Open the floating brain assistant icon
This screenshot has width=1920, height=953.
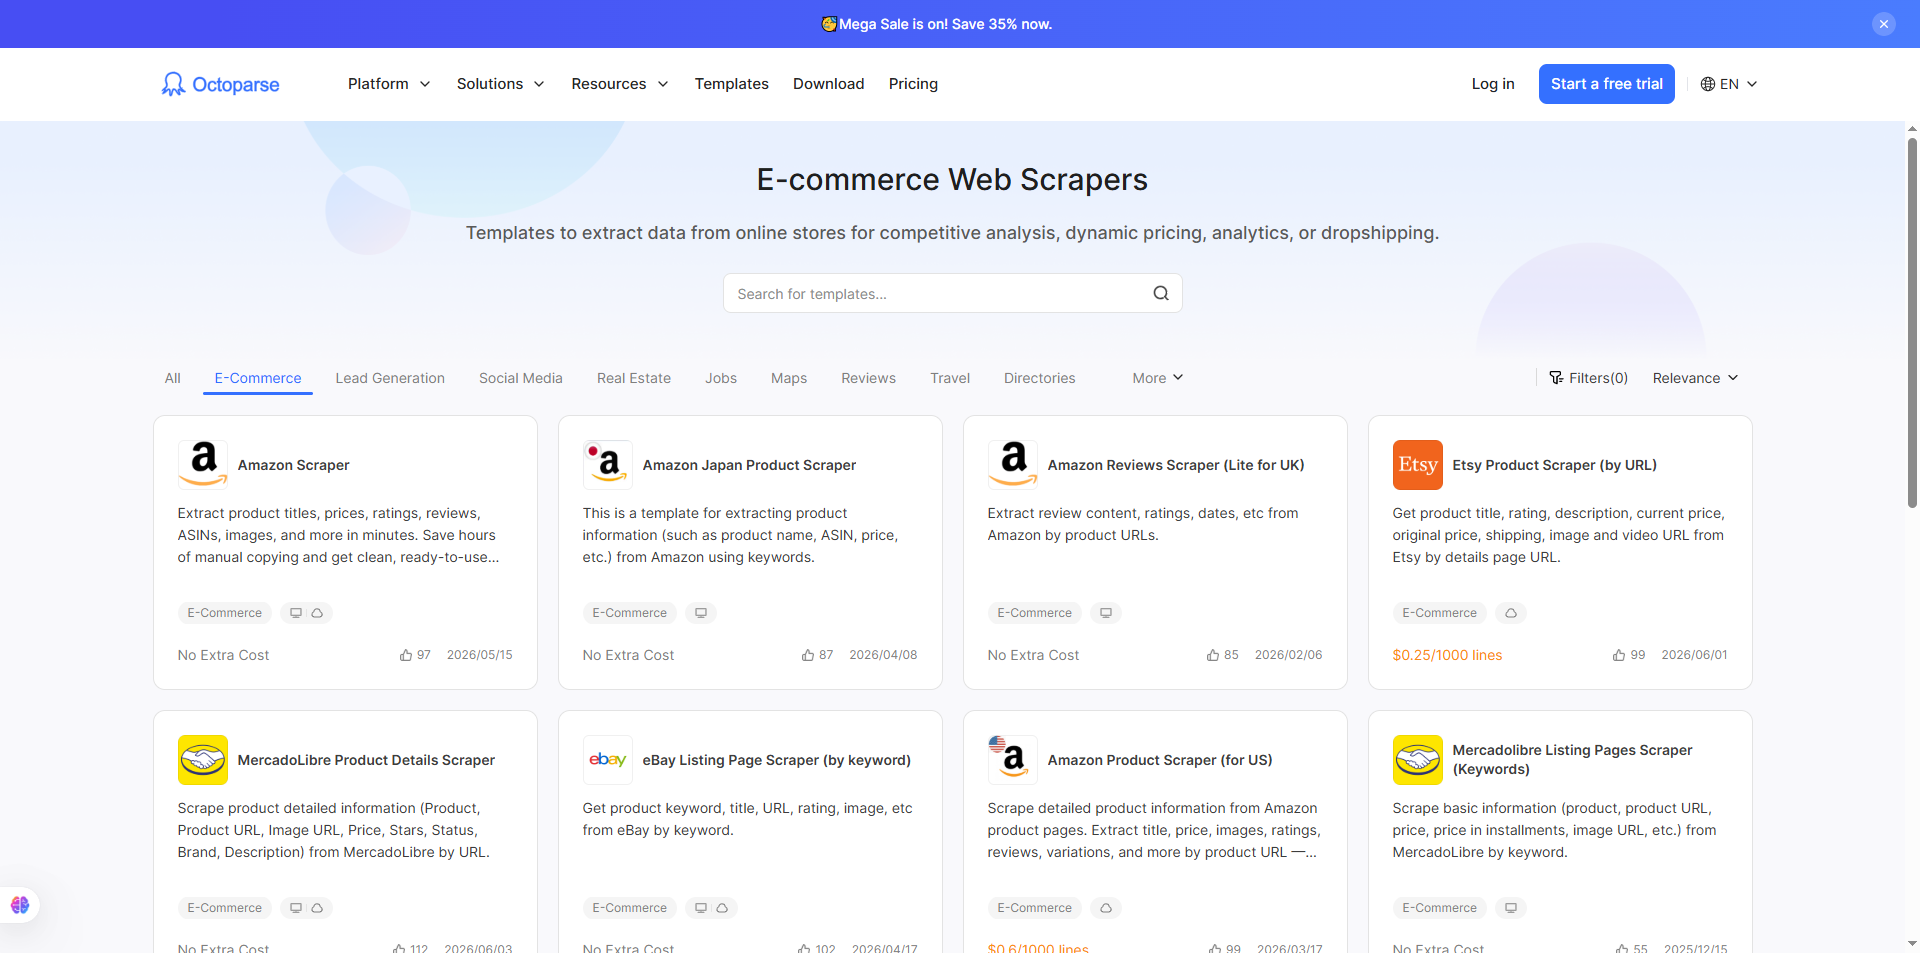coord(20,905)
